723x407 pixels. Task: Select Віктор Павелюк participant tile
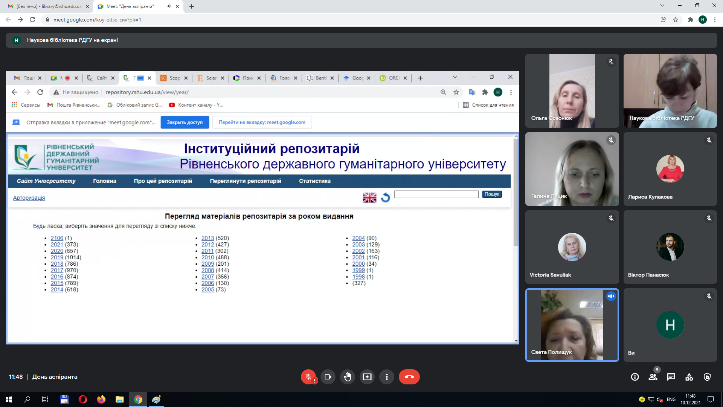670,247
